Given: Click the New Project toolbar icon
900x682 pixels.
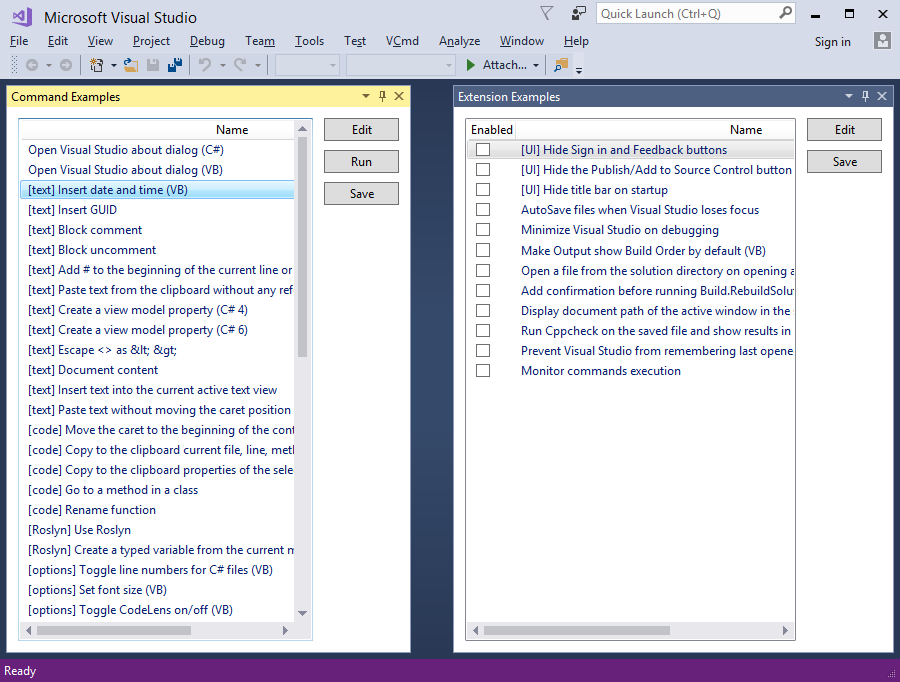Looking at the screenshot, I should (x=97, y=65).
